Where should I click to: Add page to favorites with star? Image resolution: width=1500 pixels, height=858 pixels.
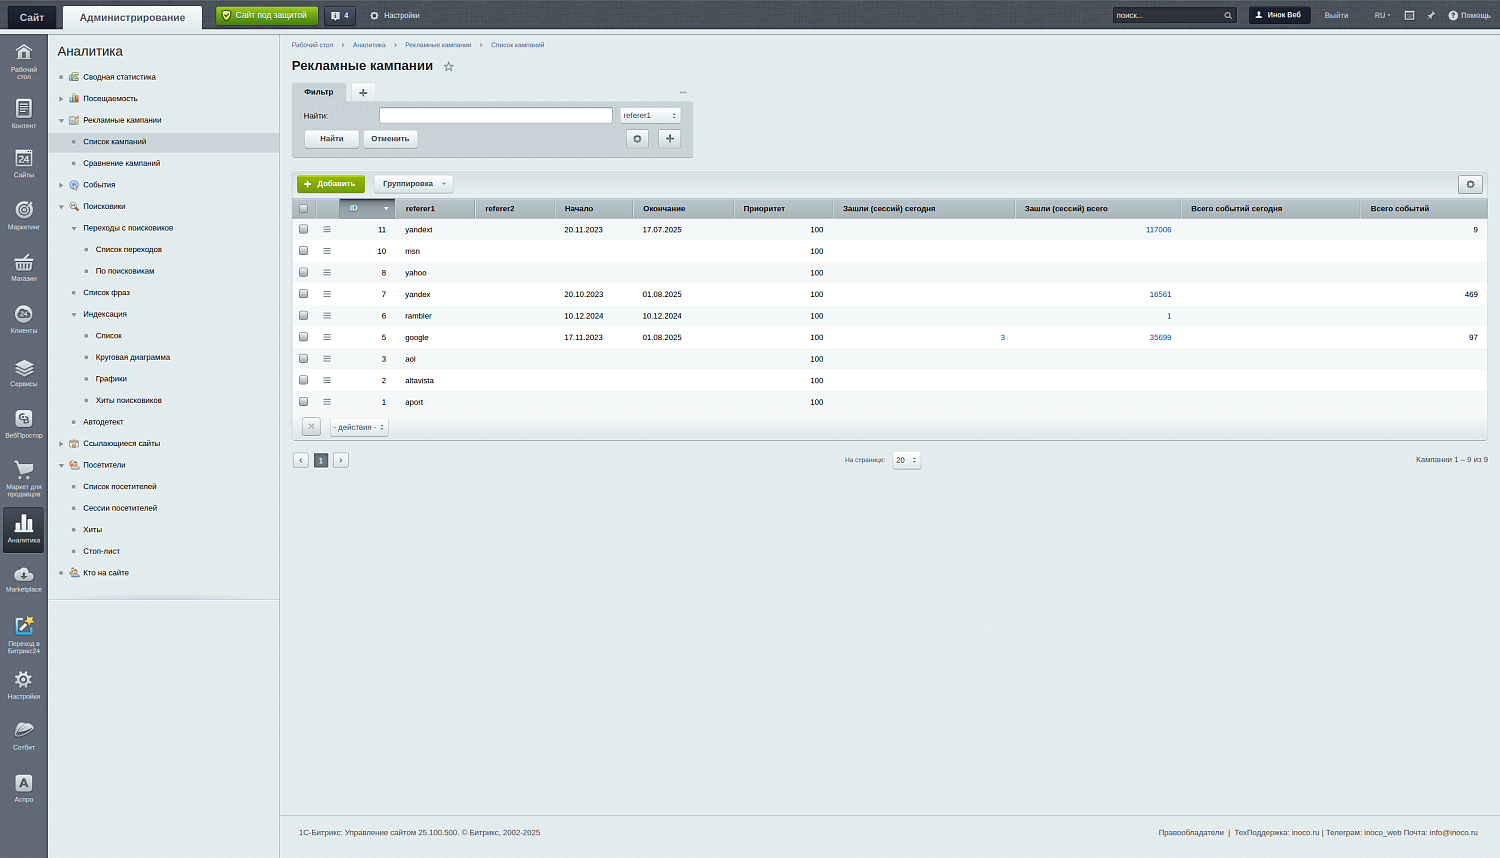point(449,67)
